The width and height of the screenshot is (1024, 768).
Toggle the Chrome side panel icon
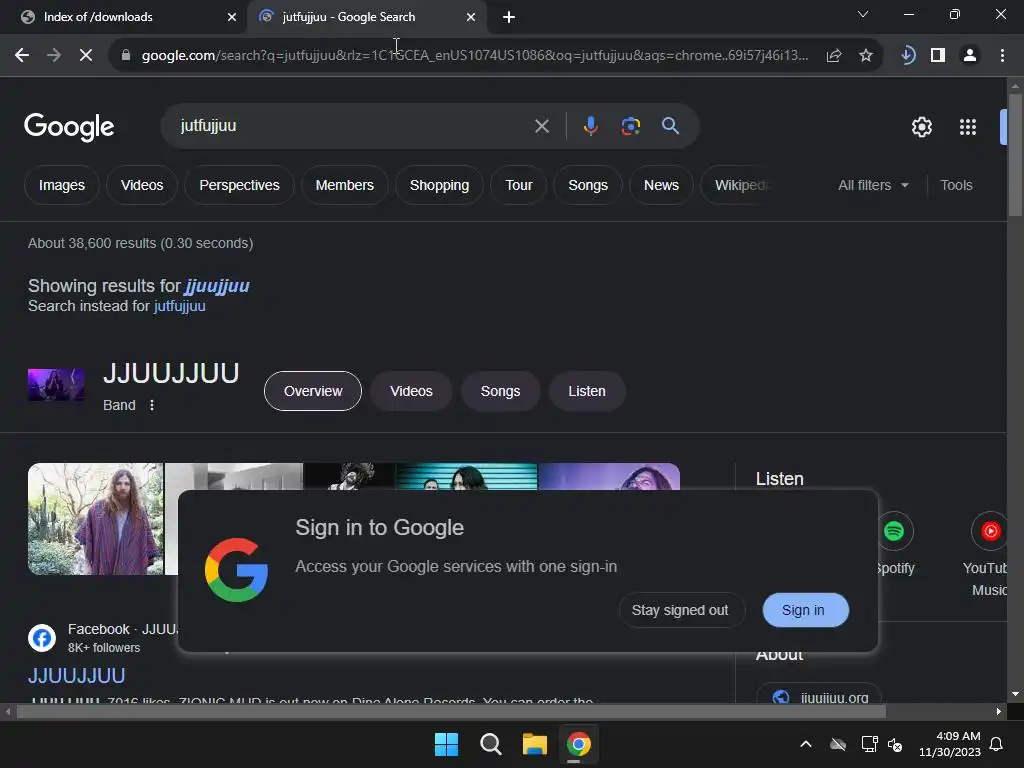tap(938, 56)
